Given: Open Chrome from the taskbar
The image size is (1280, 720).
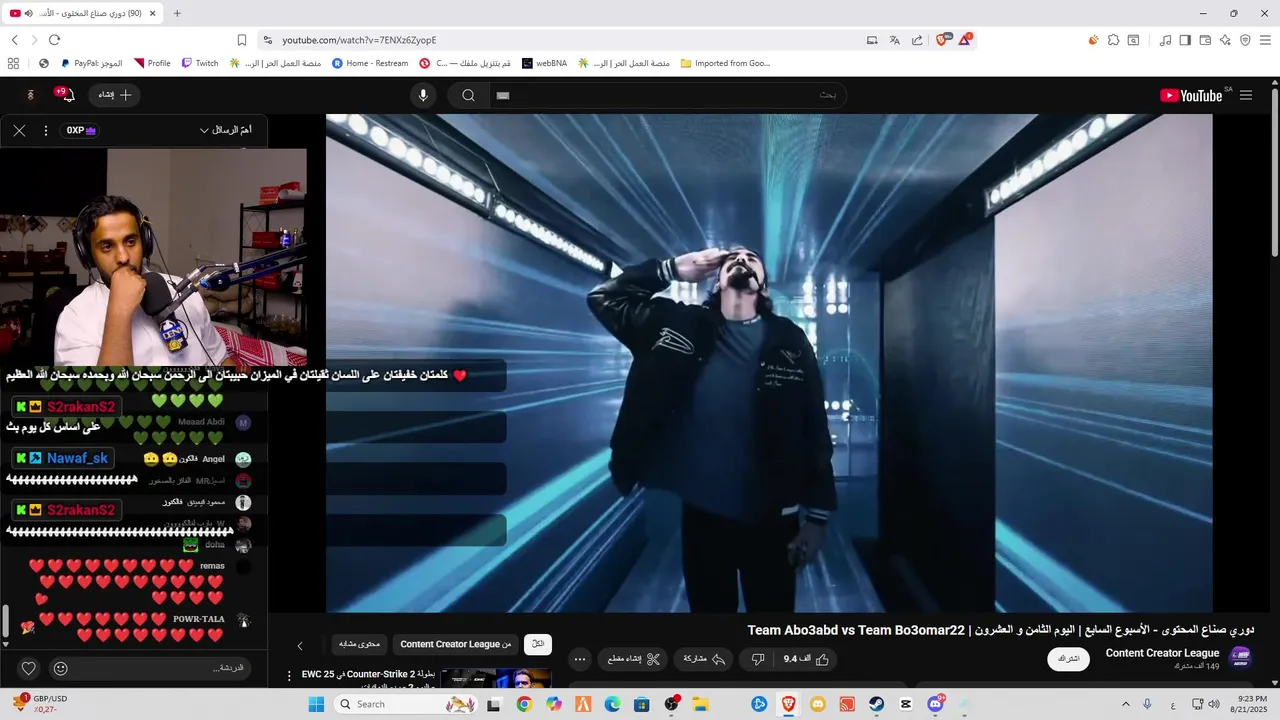Looking at the screenshot, I should coord(524,704).
